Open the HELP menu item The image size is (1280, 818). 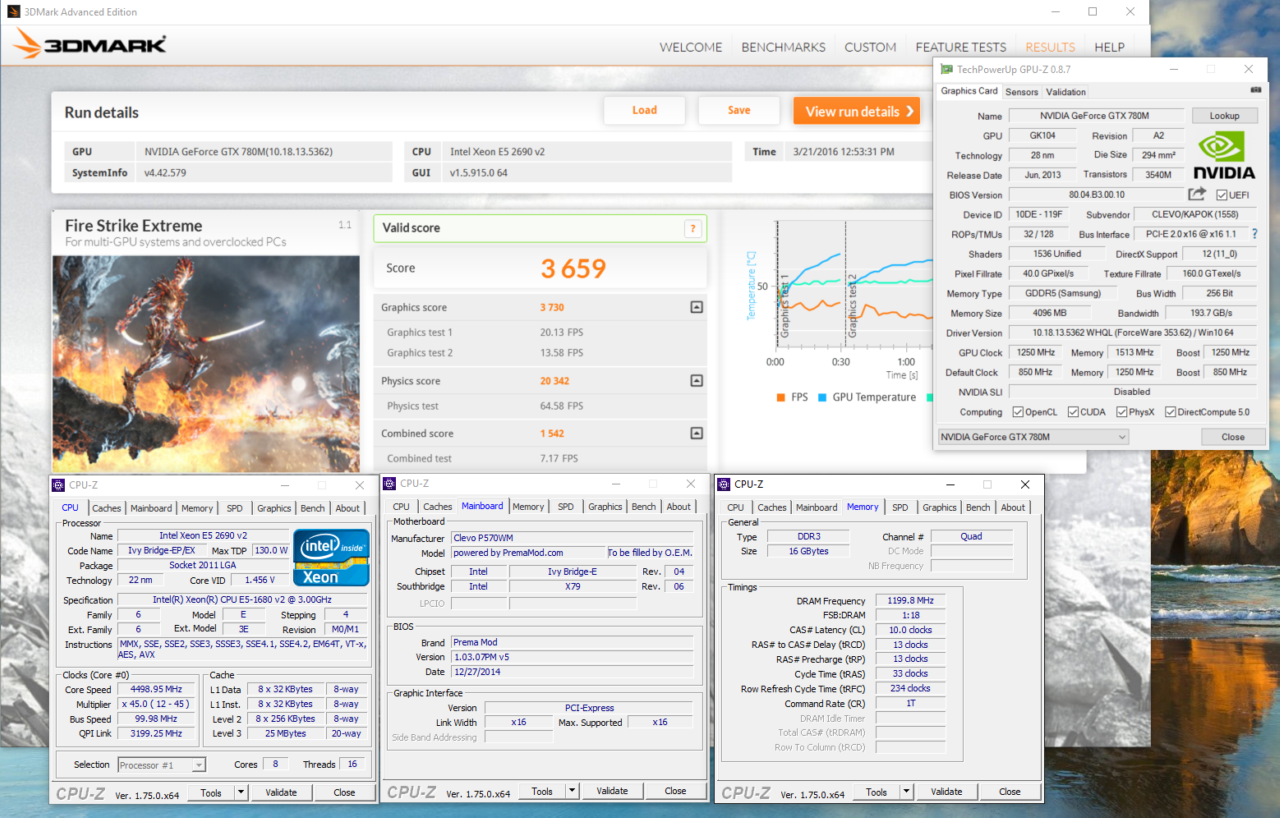point(1109,47)
